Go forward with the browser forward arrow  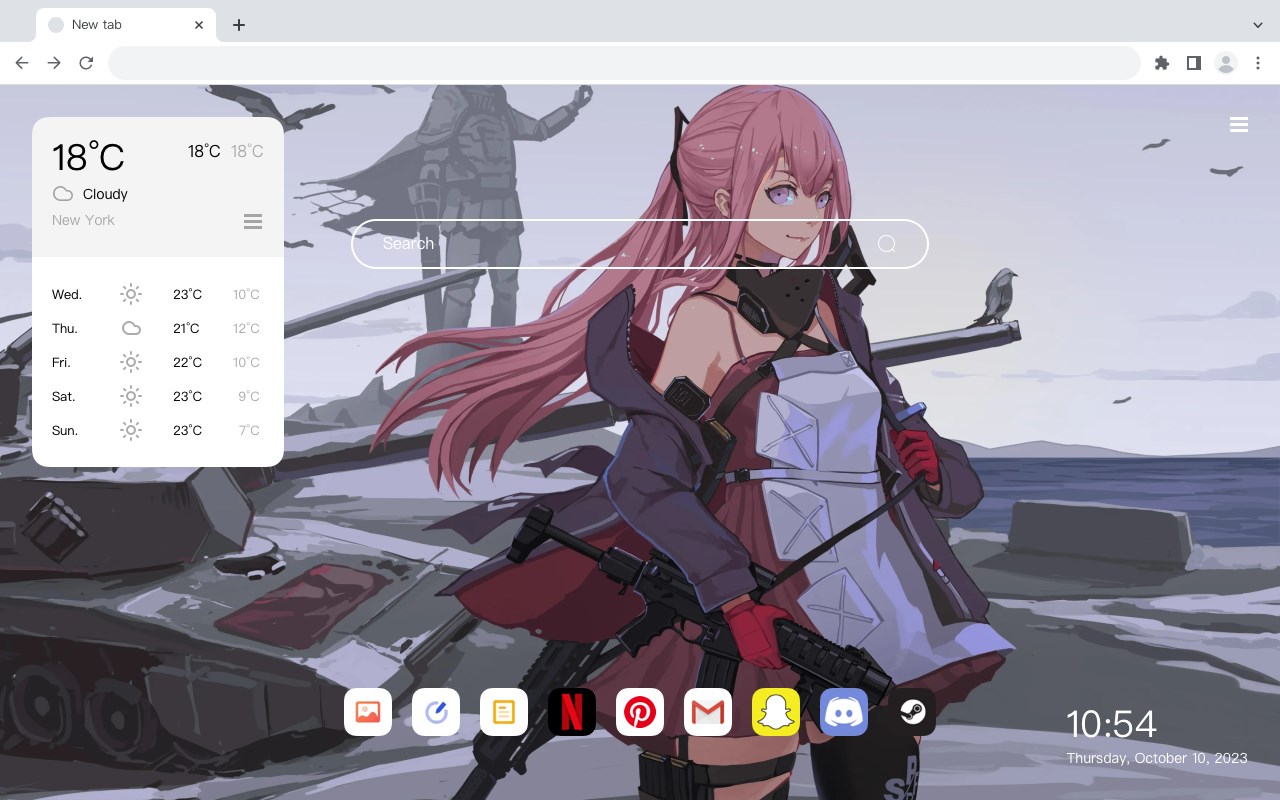pyautogui.click(x=54, y=63)
